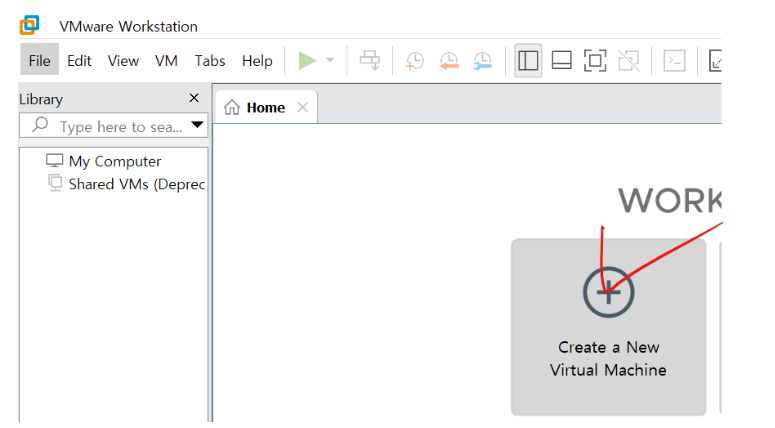Expand the library search filter dropdown

pos(197,125)
